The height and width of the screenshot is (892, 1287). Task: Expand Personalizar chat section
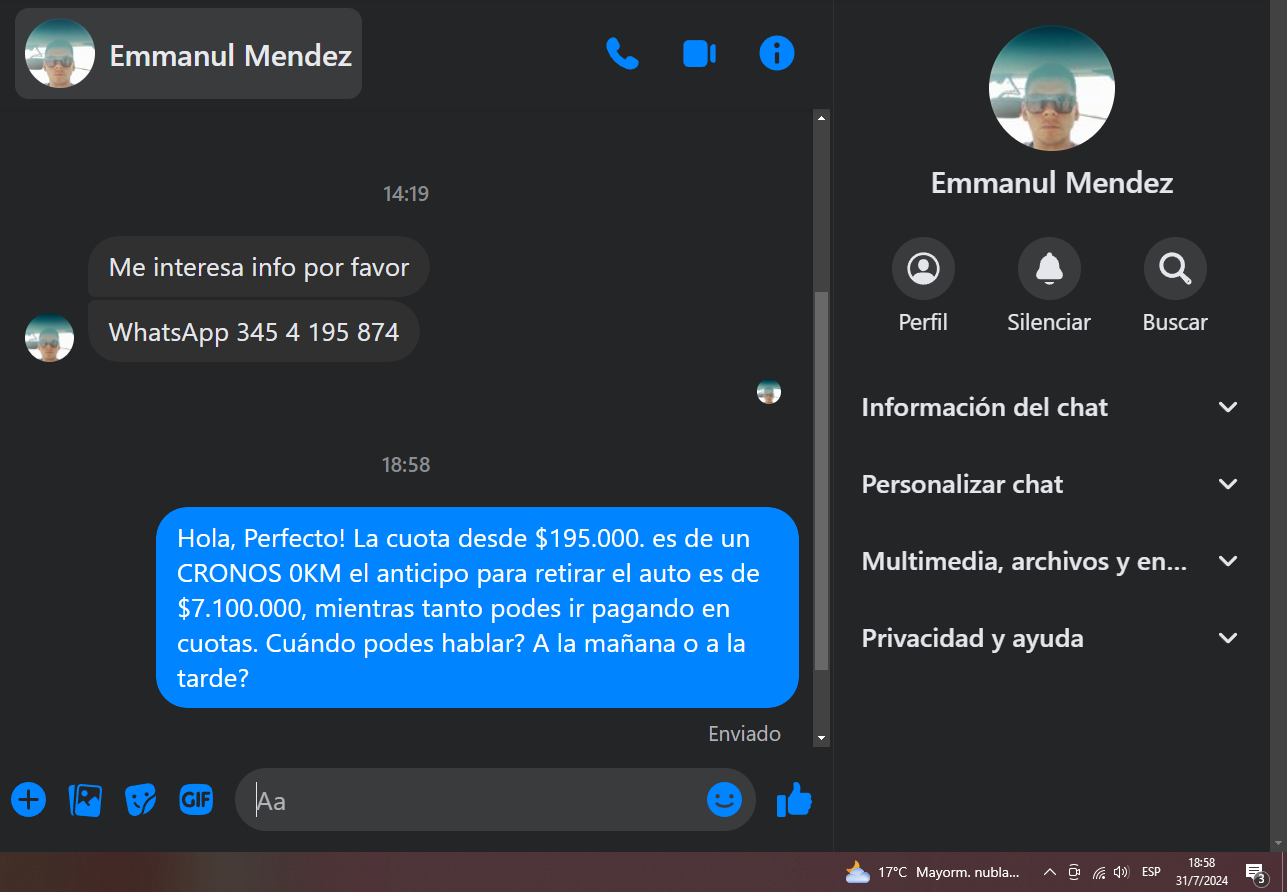tap(1051, 484)
